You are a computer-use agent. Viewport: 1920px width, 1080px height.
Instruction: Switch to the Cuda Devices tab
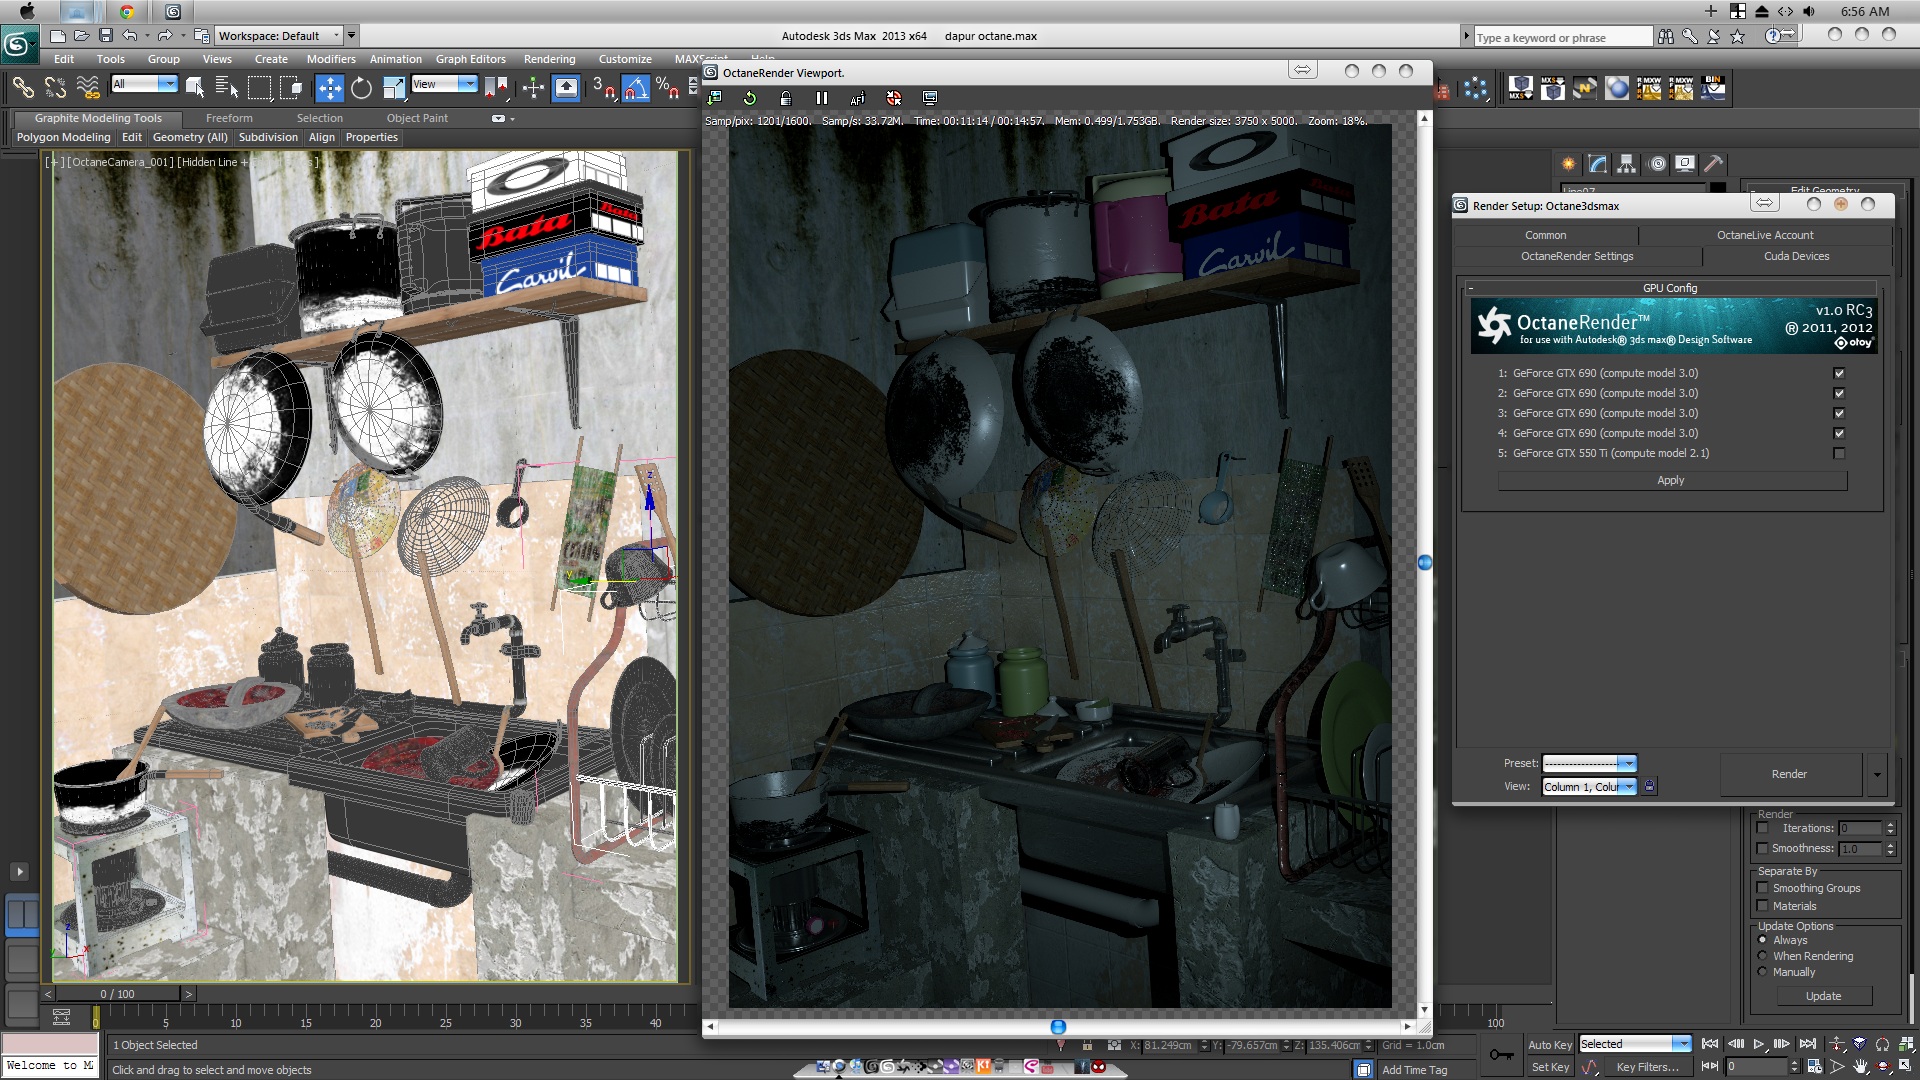point(1796,256)
